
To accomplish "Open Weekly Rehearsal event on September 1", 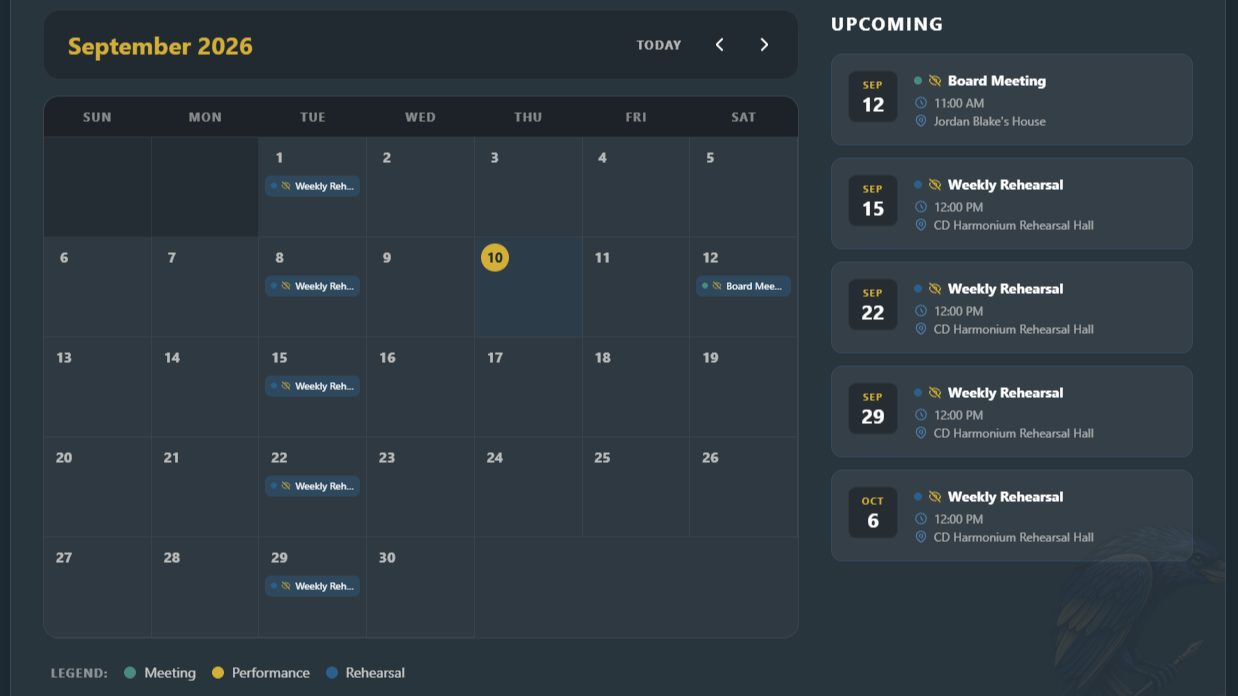I will 312,186.
